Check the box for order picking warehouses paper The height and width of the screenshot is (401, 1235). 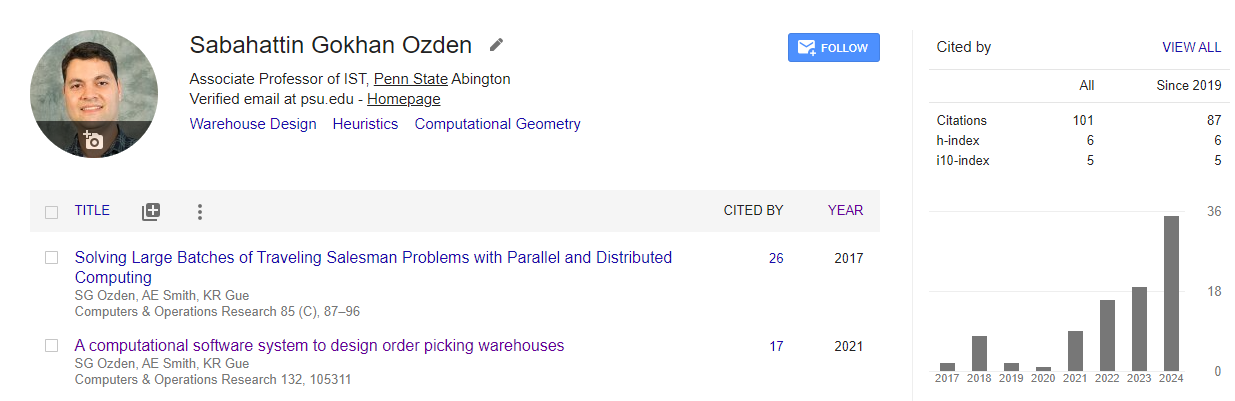pyautogui.click(x=51, y=346)
